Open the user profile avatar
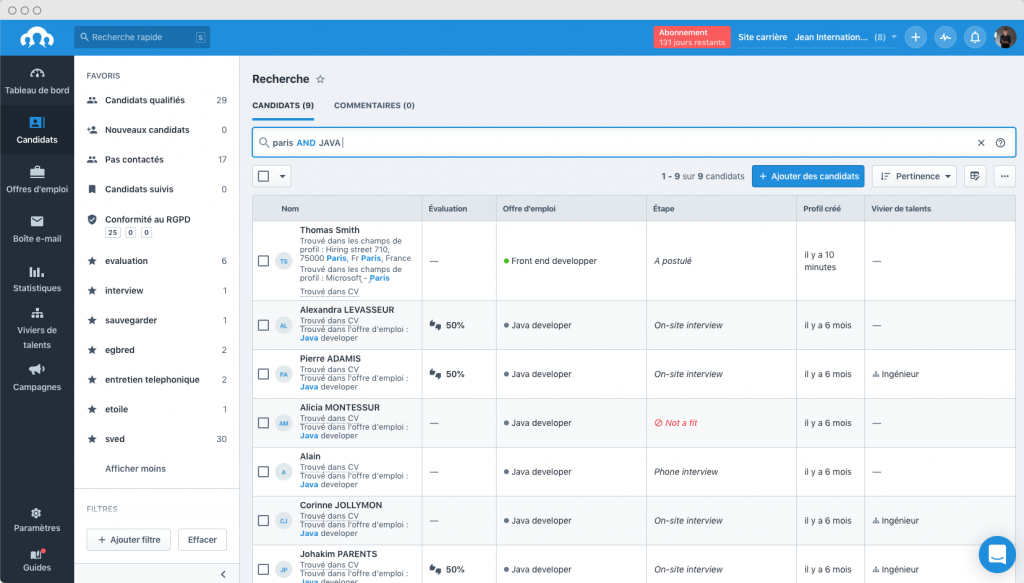Image resolution: width=1024 pixels, height=583 pixels. click(x=1005, y=37)
